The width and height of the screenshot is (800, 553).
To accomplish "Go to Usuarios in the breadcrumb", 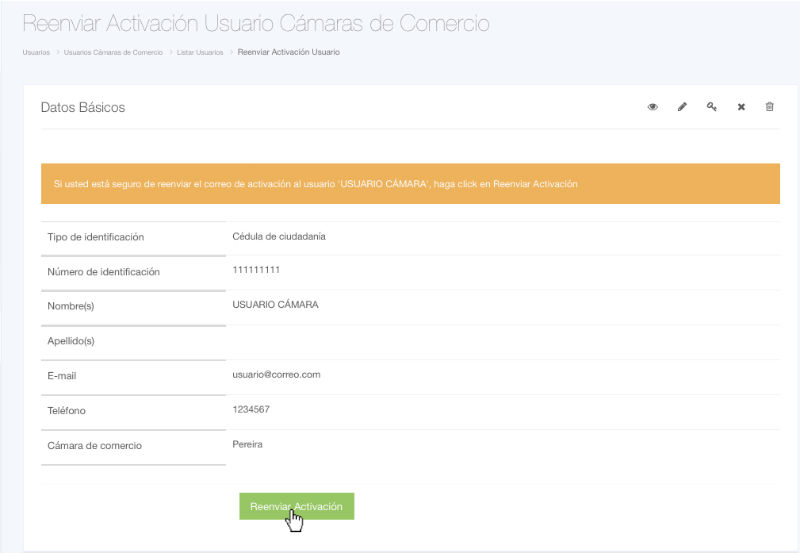I will [x=36, y=52].
